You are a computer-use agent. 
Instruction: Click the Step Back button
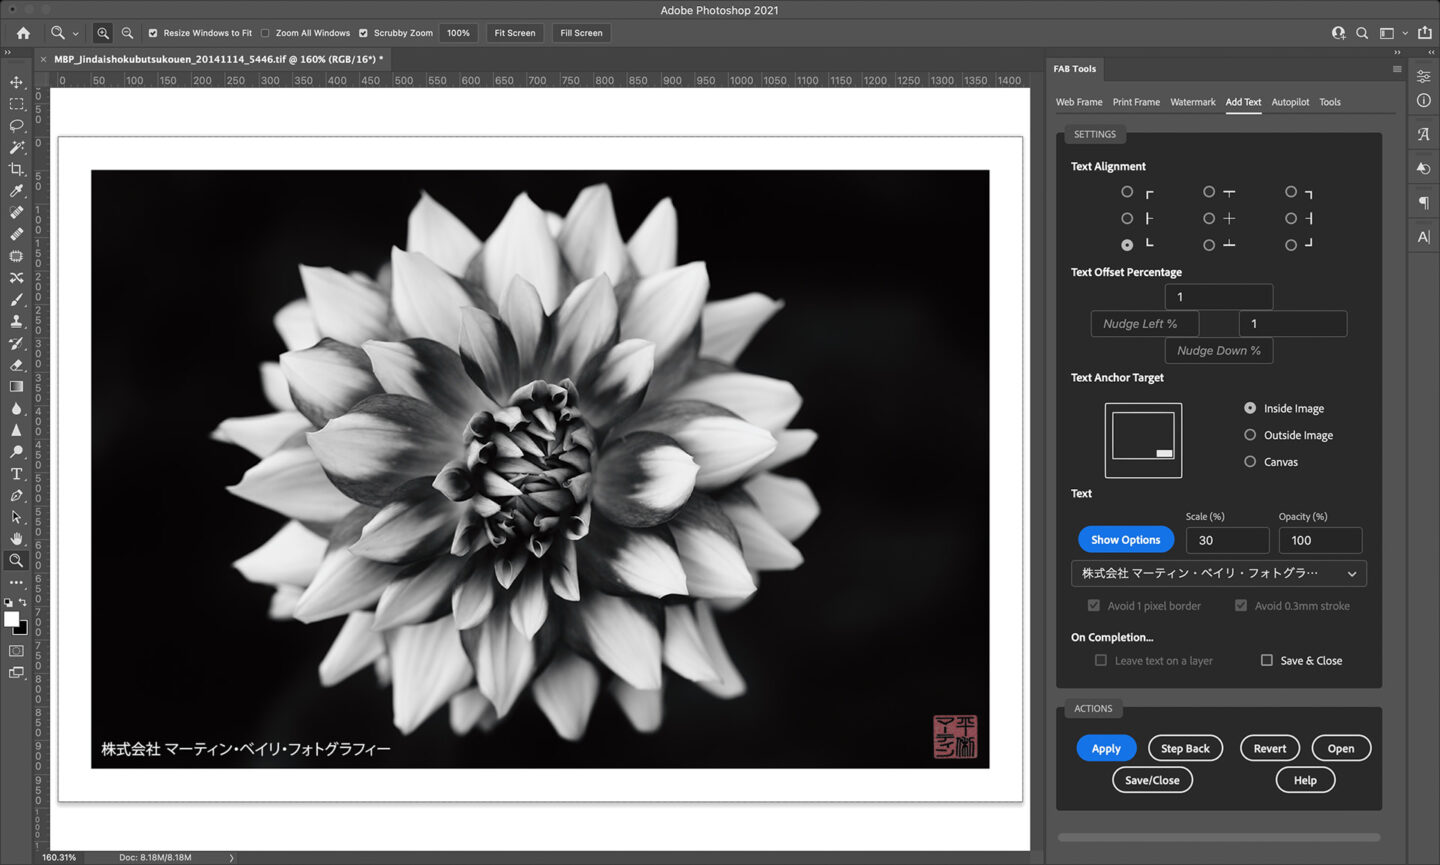tap(1185, 748)
